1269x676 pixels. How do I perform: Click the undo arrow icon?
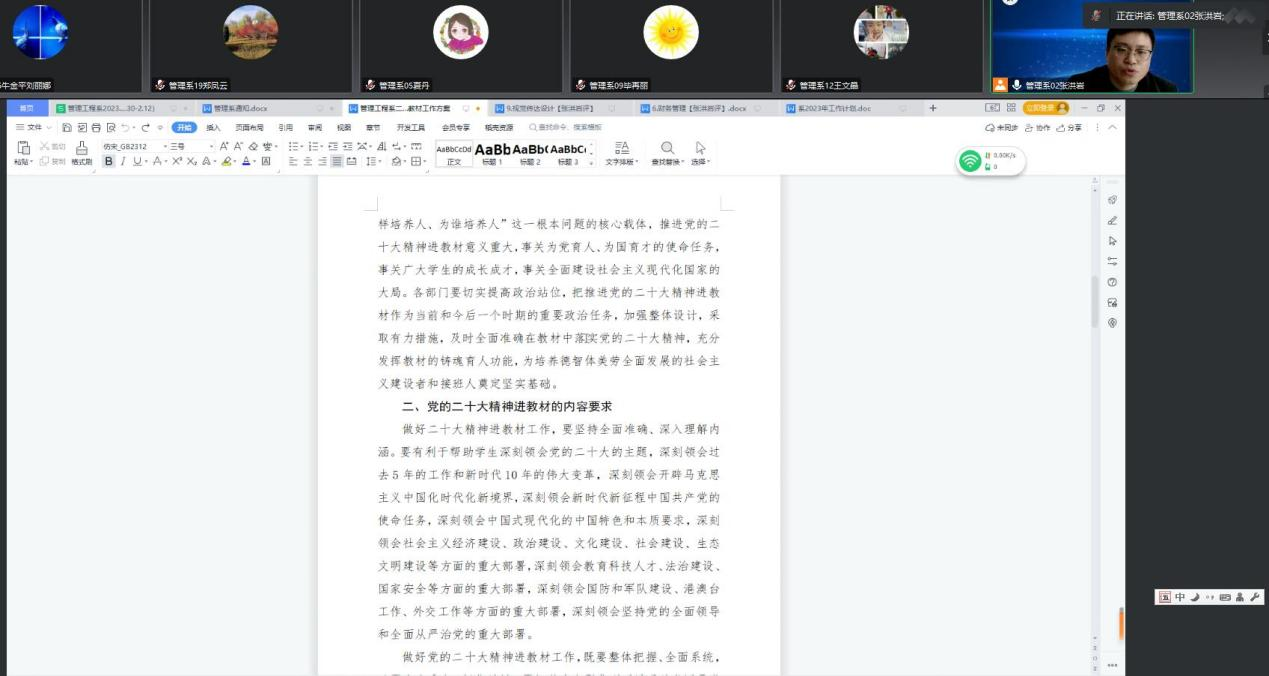pyautogui.click(x=125, y=127)
